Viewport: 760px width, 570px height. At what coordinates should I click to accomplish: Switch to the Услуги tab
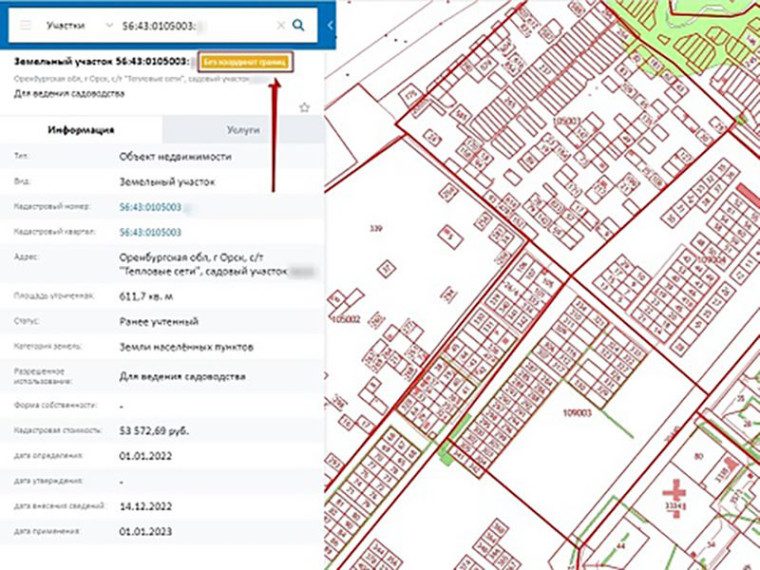pyautogui.click(x=243, y=129)
